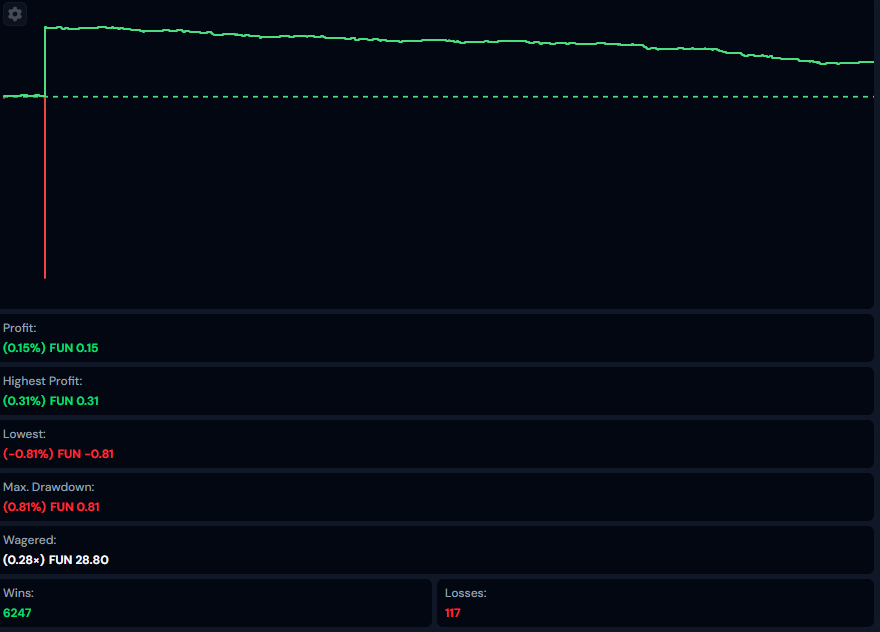Select the Highest Profit label
The width and height of the screenshot is (880, 632).
42,381
